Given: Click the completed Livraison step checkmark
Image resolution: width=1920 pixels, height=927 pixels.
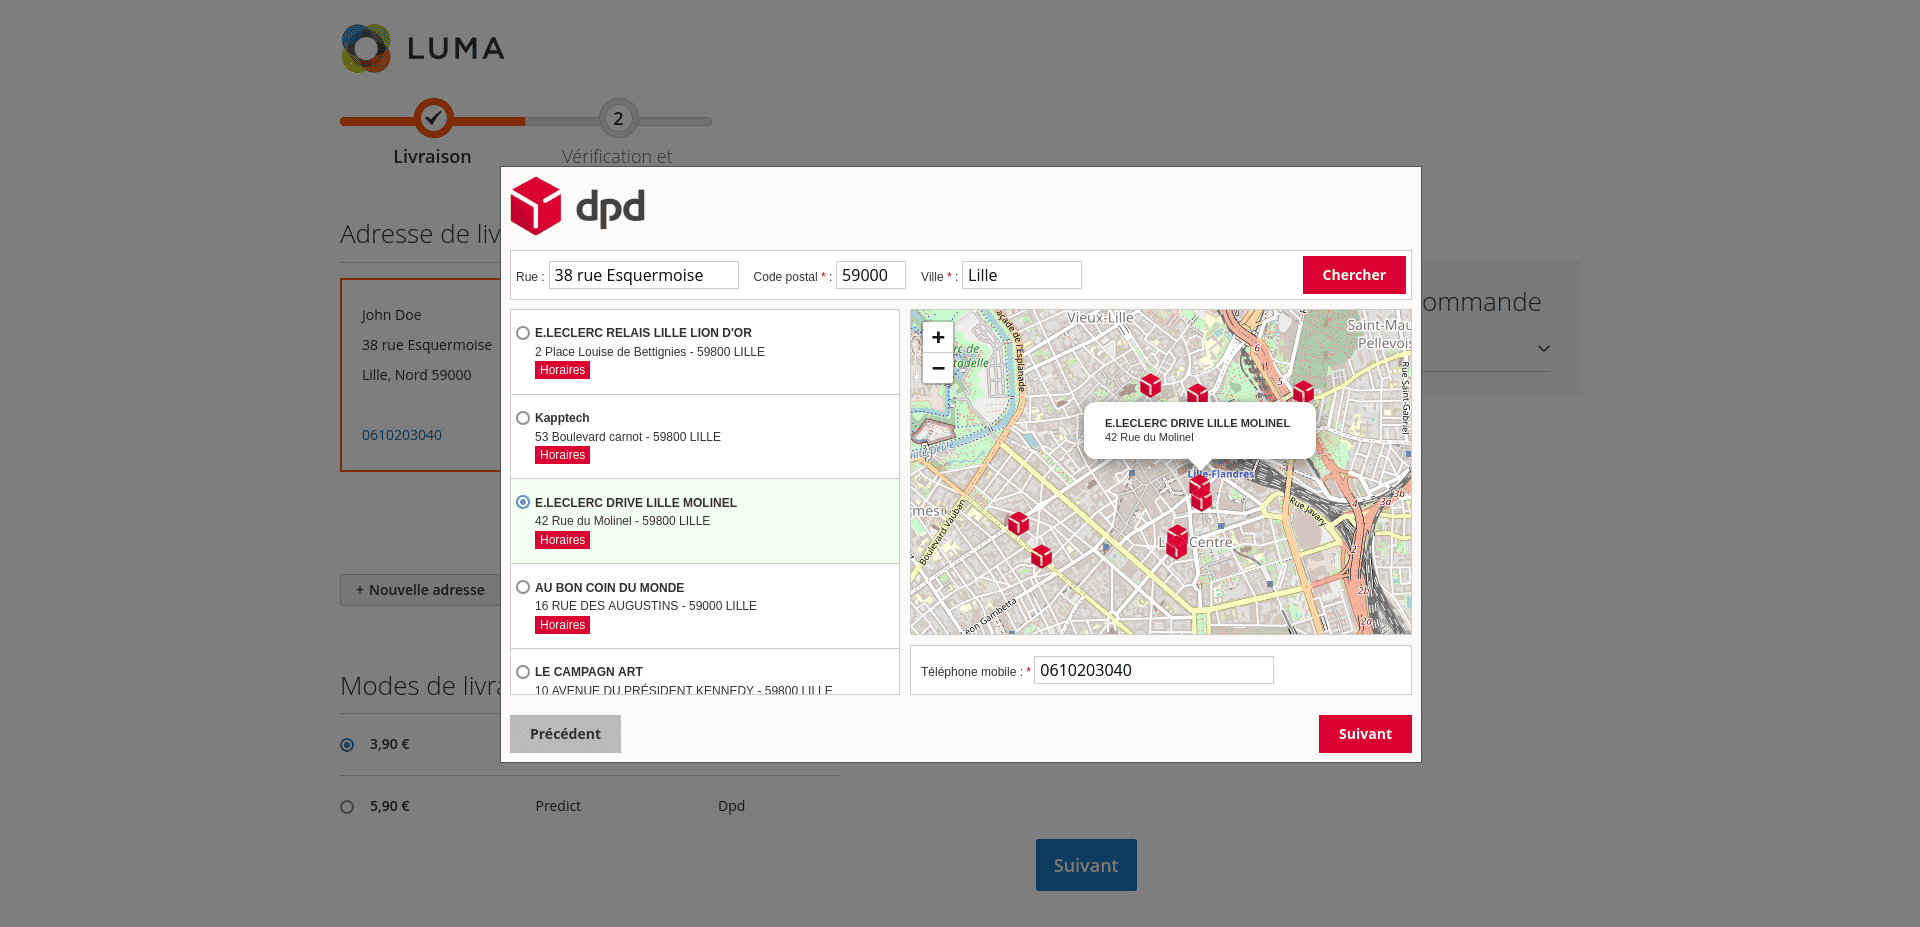Looking at the screenshot, I should pyautogui.click(x=432, y=118).
